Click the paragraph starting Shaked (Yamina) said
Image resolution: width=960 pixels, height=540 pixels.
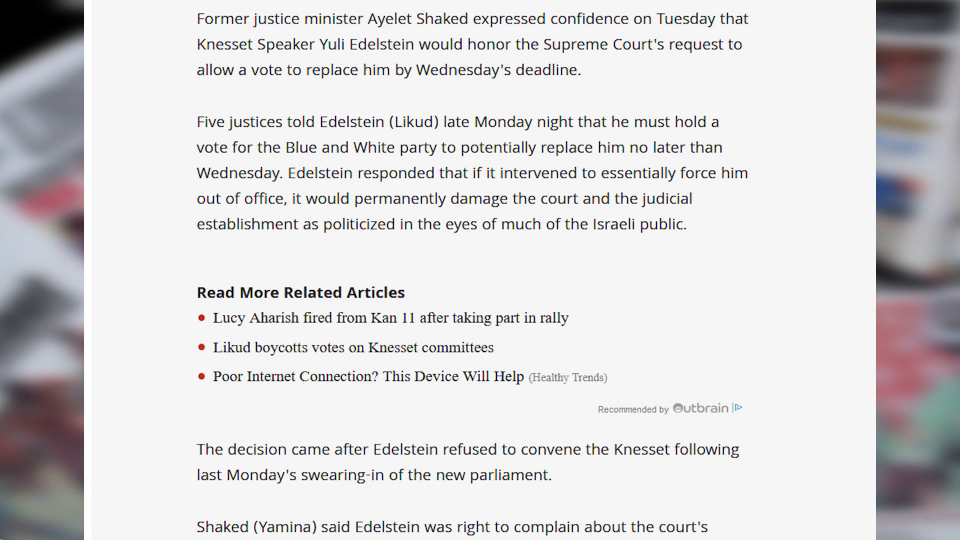pyautogui.click(x=452, y=527)
